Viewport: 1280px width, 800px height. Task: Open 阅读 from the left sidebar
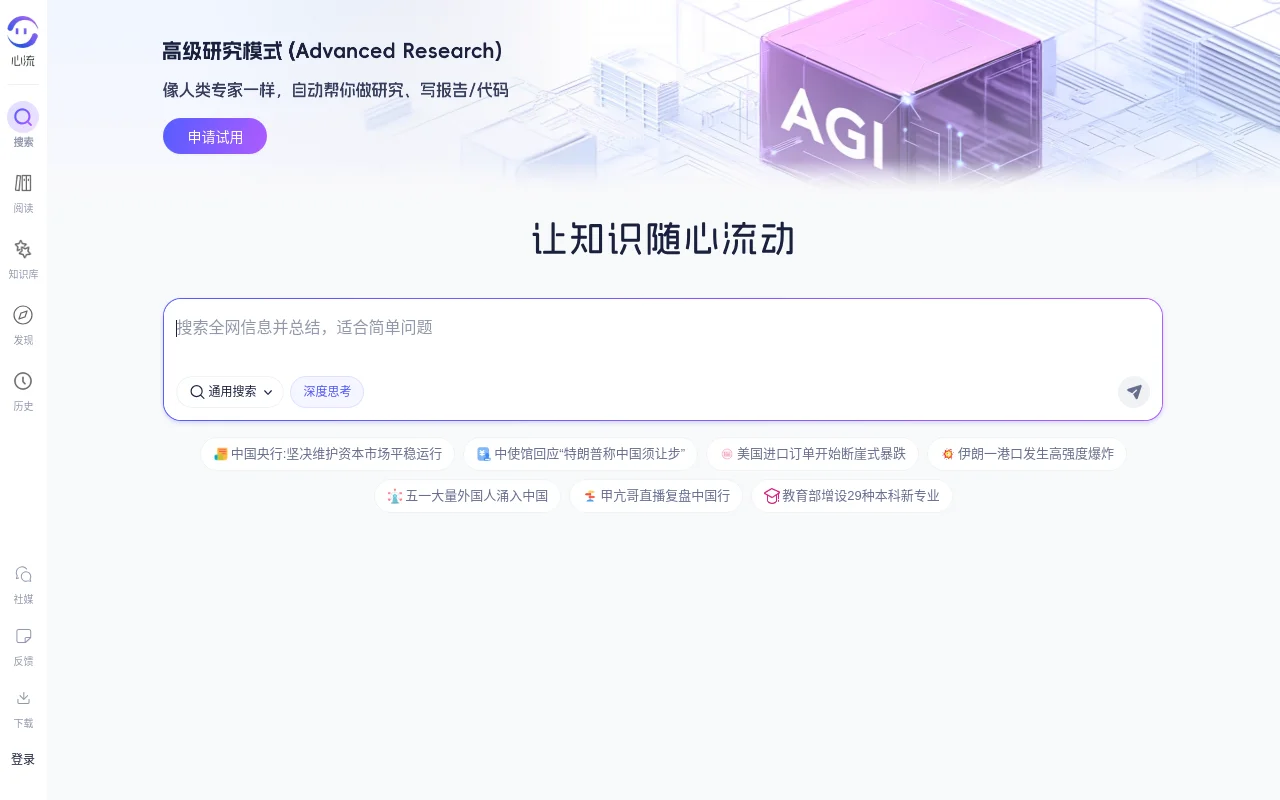pyautogui.click(x=22, y=184)
